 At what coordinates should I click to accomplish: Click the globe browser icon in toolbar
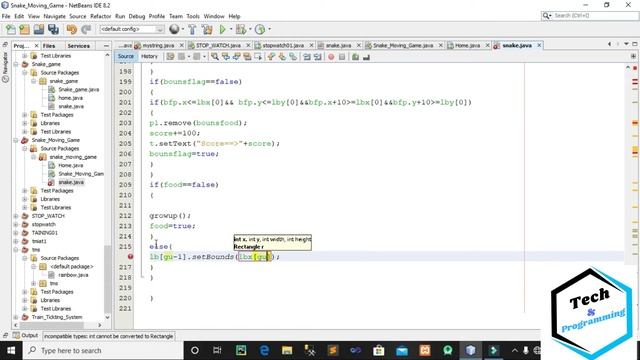tap(174, 29)
